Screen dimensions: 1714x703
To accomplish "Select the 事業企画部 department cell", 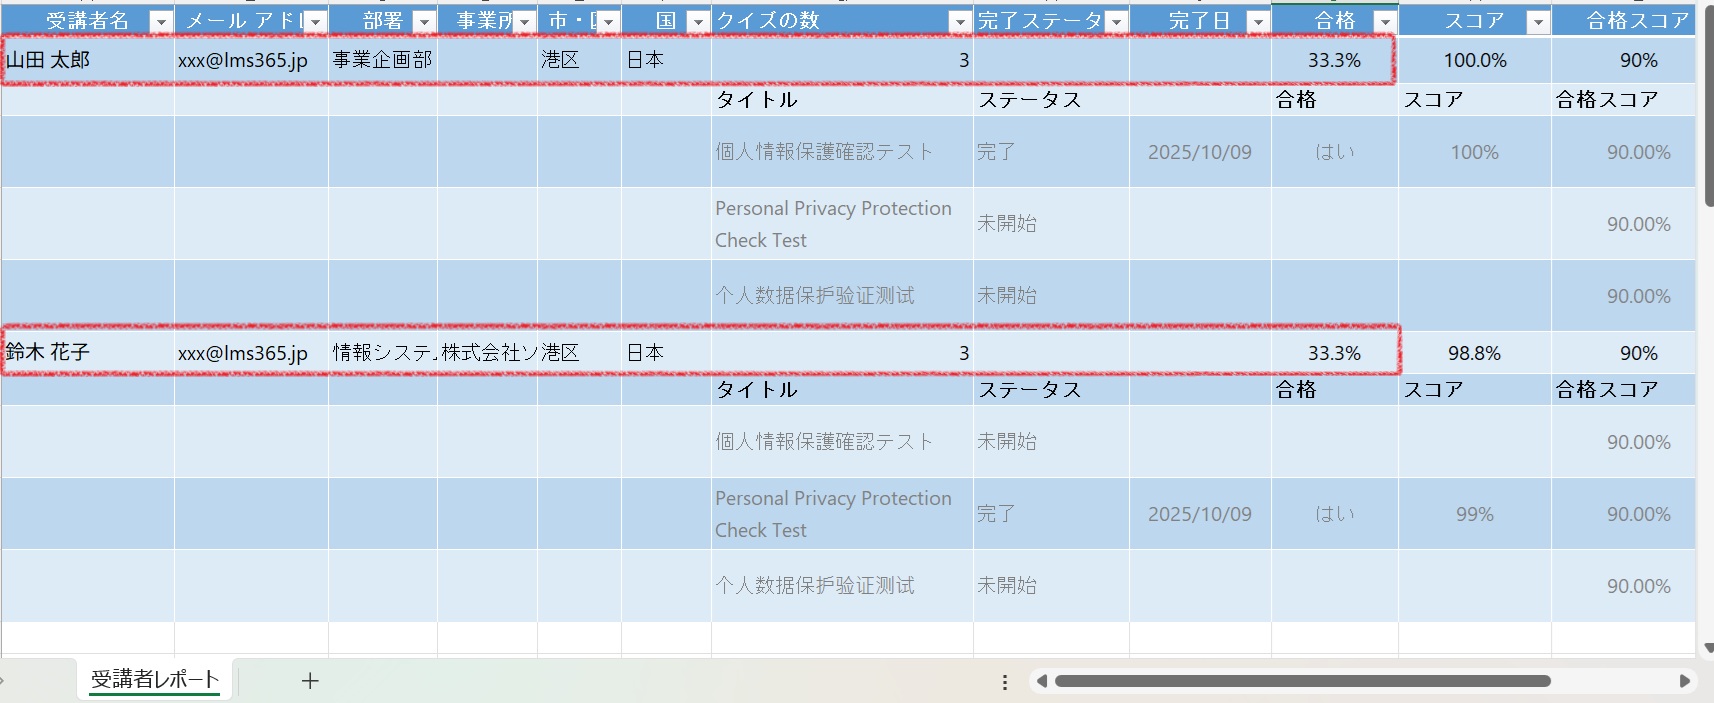I will coord(383,60).
